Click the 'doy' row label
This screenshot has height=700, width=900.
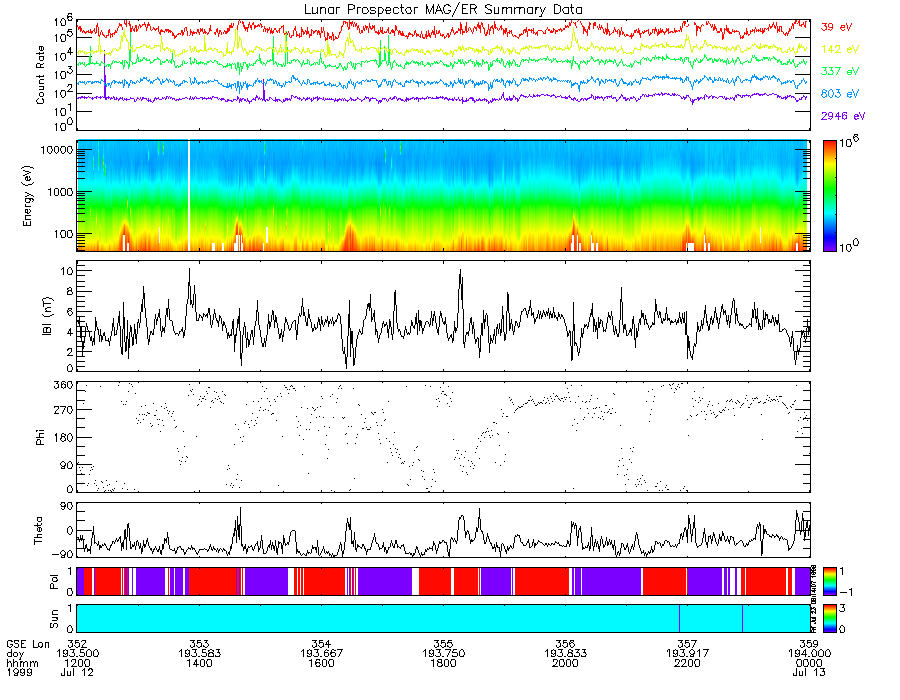[x=15, y=654]
